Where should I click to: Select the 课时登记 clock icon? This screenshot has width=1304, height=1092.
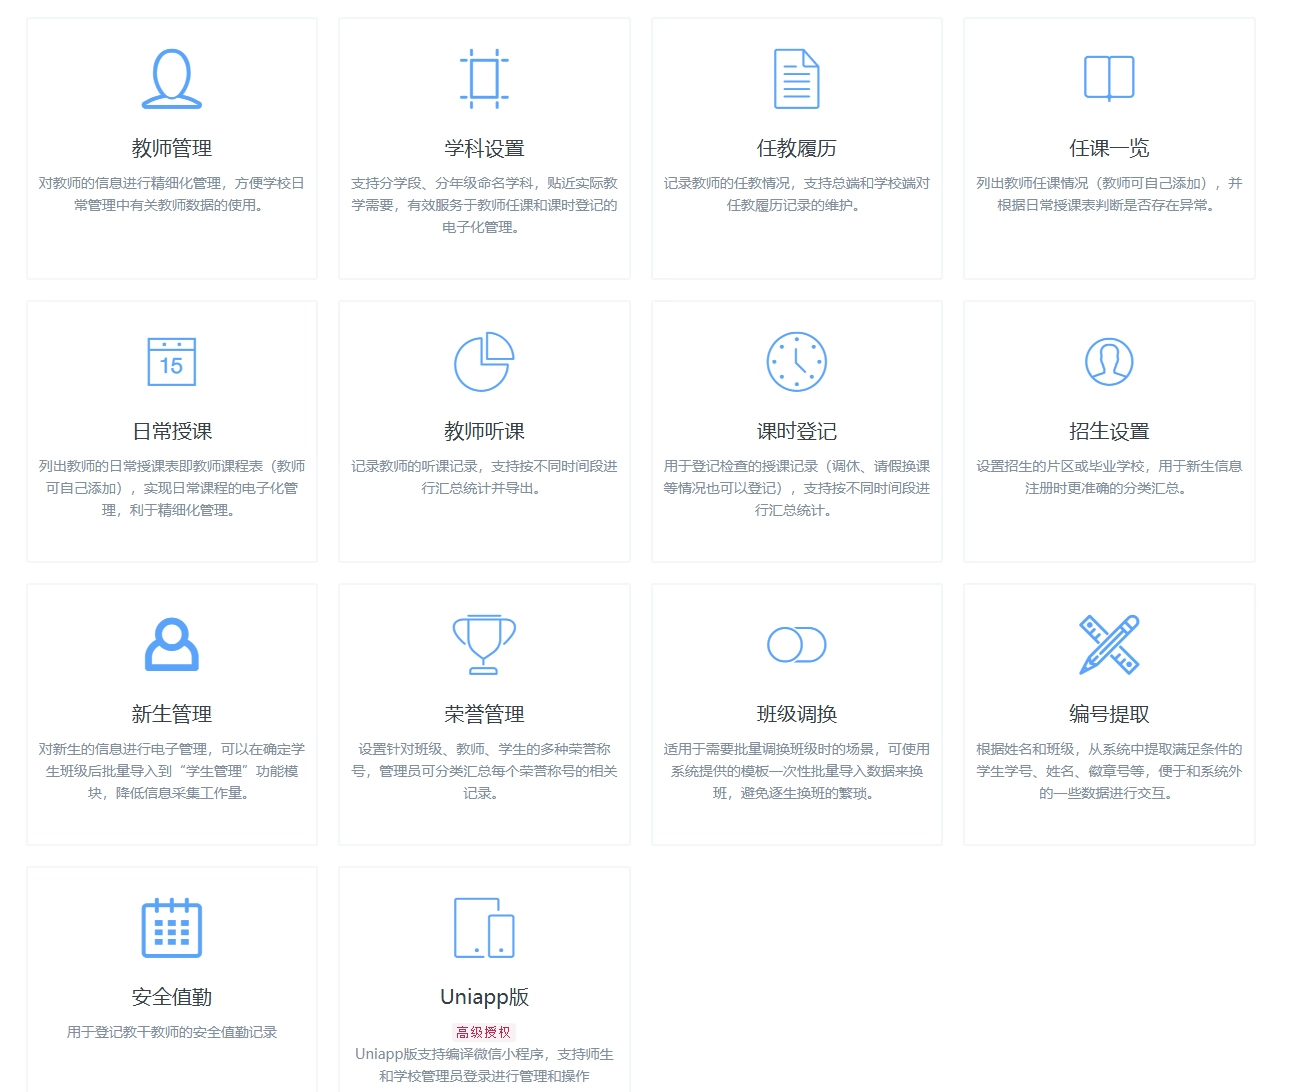click(x=796, y=361)
